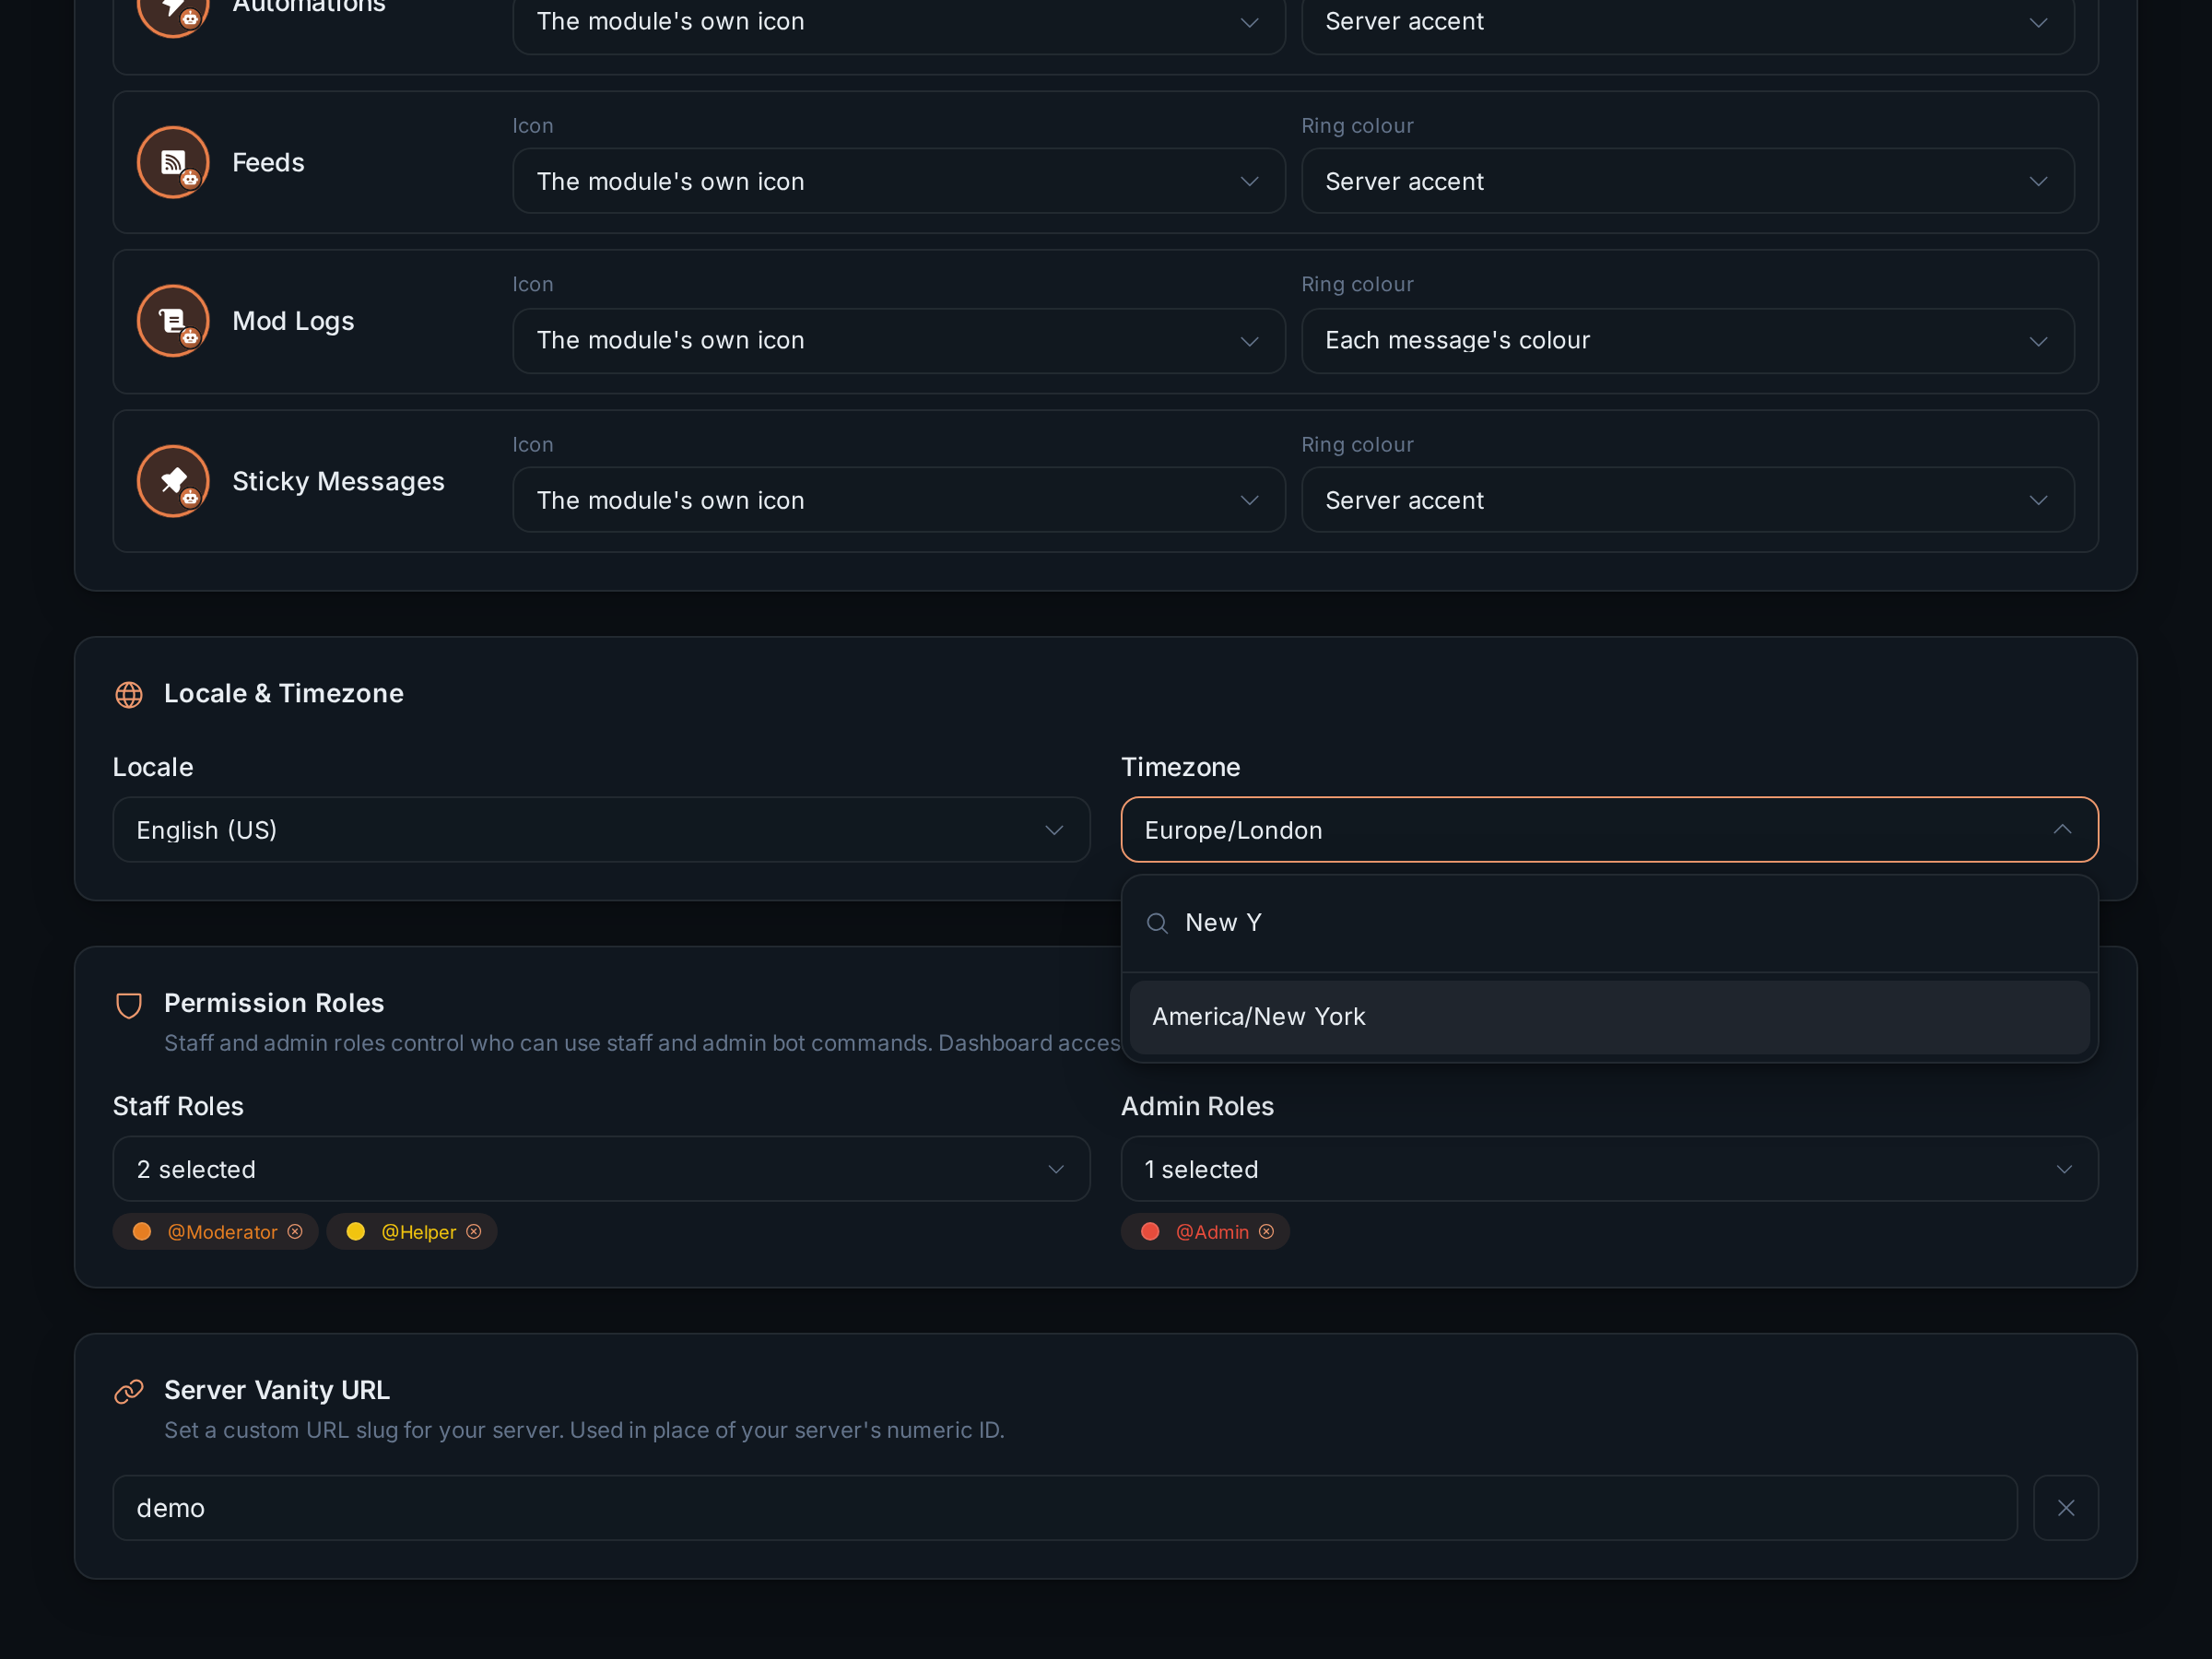Remove the @Helper role chip
Image resolution: width=2212 pixels, height=1659 pixels.
point(474,1231)
